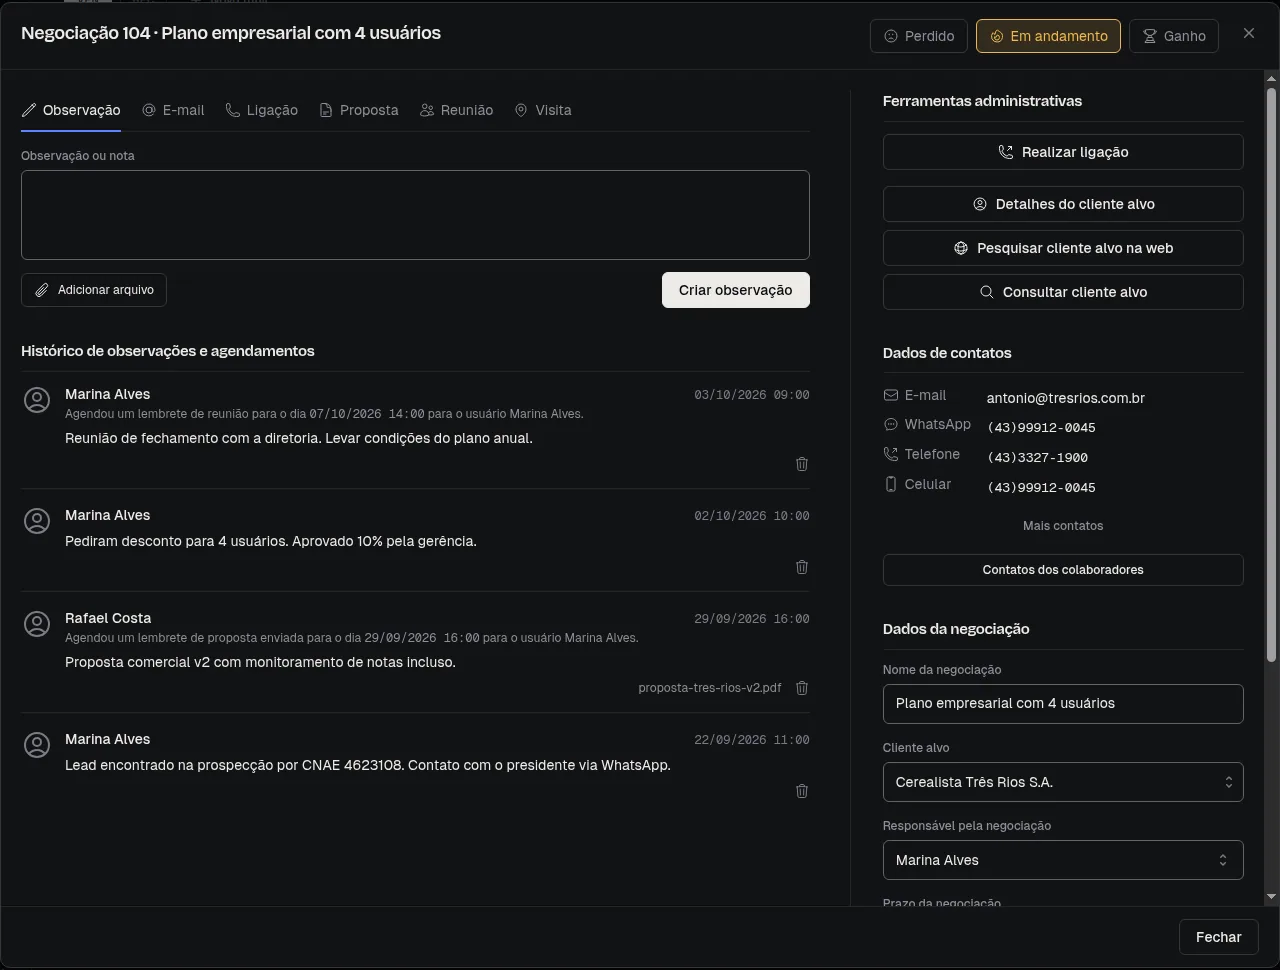The image size is (1280, 970).
Task: Delete the CNAE 4623108 lead observation
Action: tap(802, 791)
